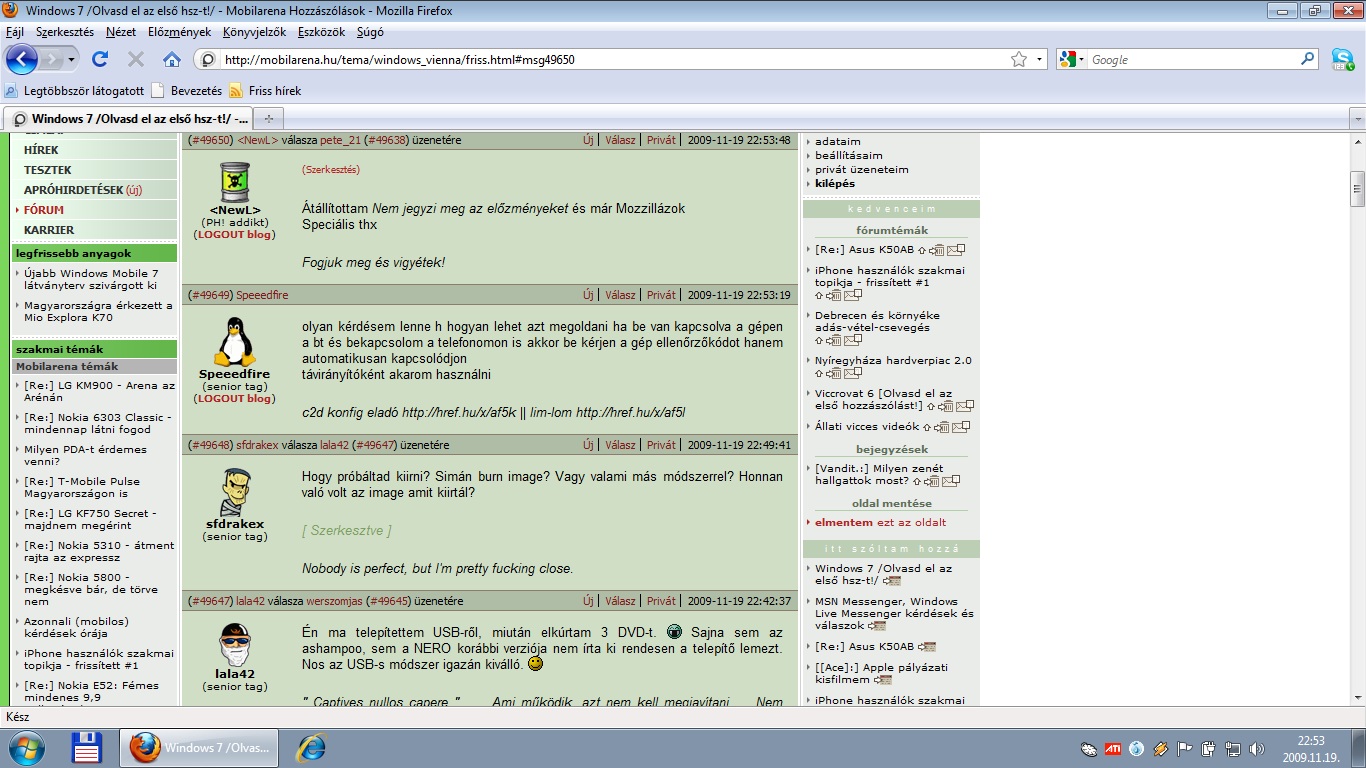1366x768 pixels.
Task: Open the Windows Start orb
Action: (27, 747)
